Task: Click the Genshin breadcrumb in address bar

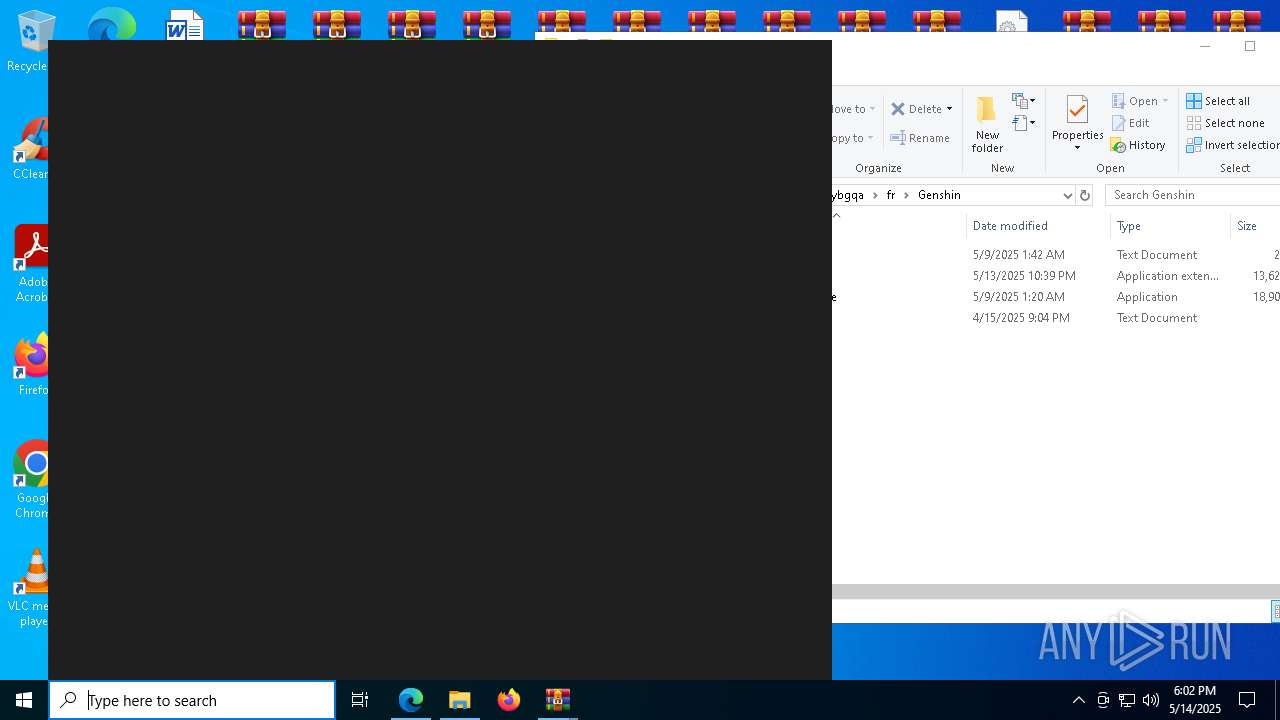Action: 939,195
